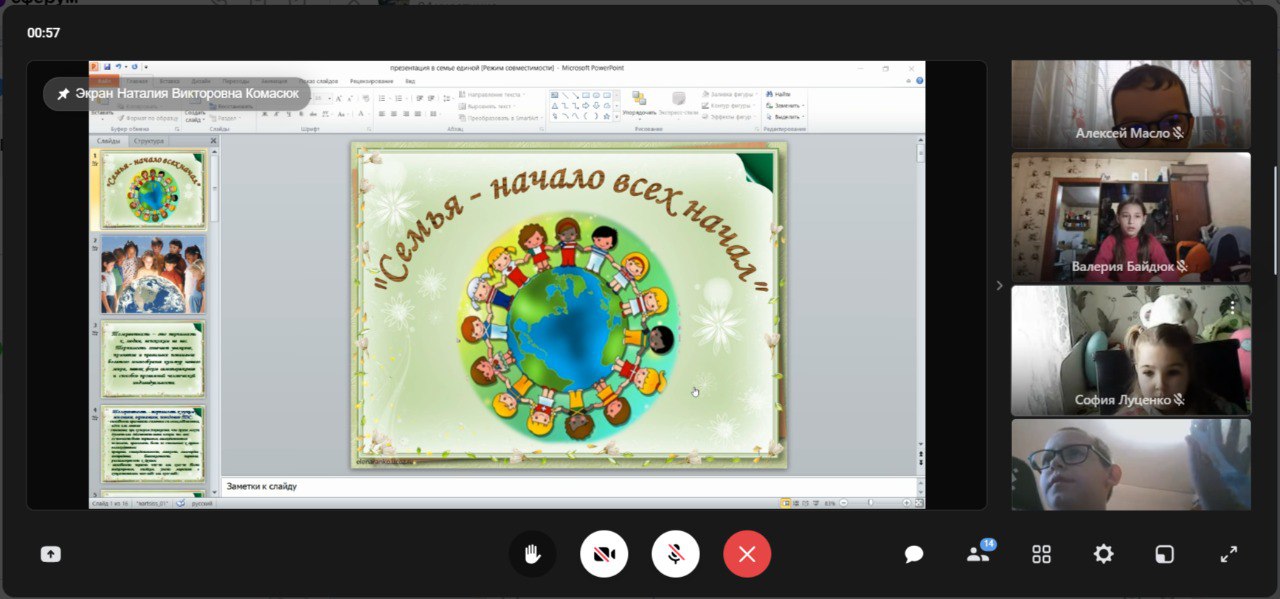Close the slides thumbnail pane

[213, 141]
